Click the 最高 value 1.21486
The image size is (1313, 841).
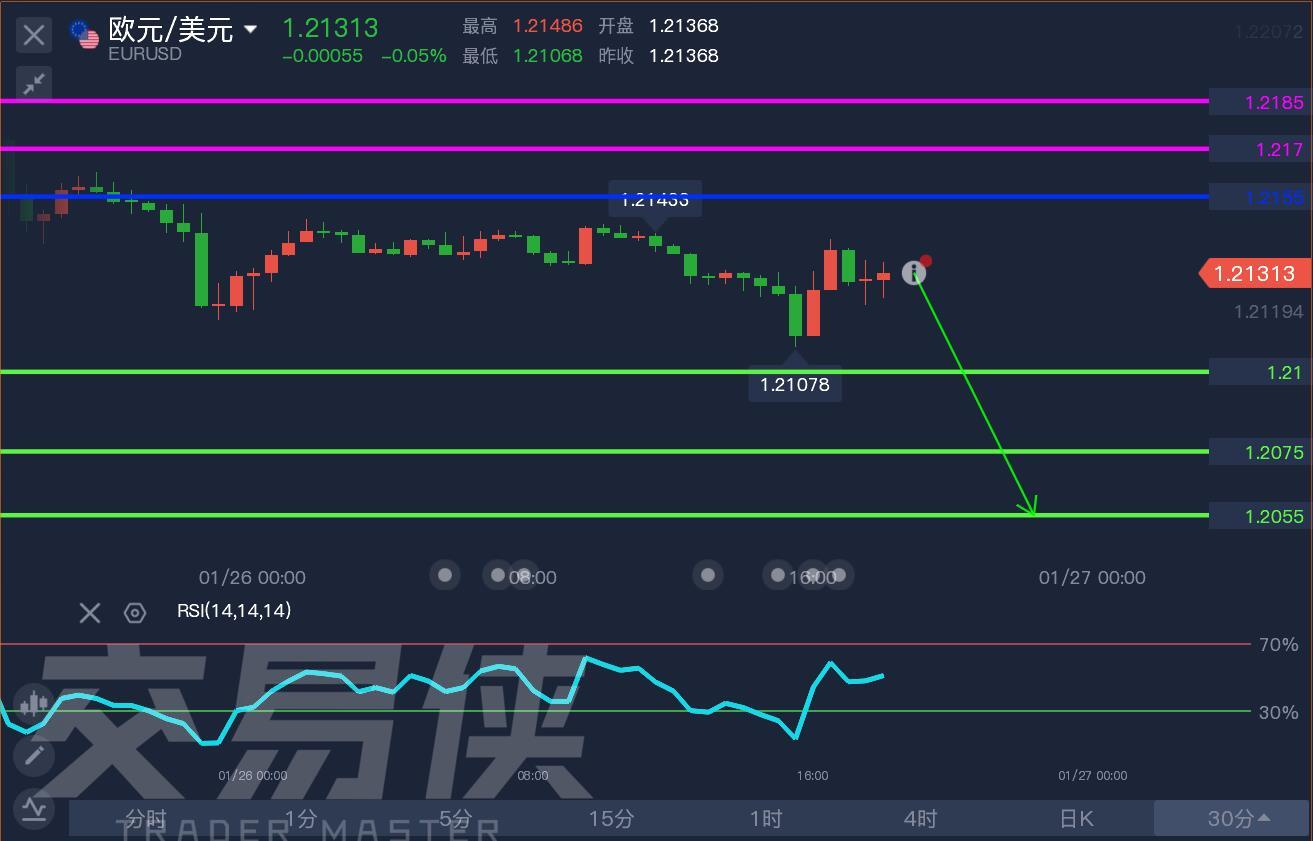pos(548,26)
